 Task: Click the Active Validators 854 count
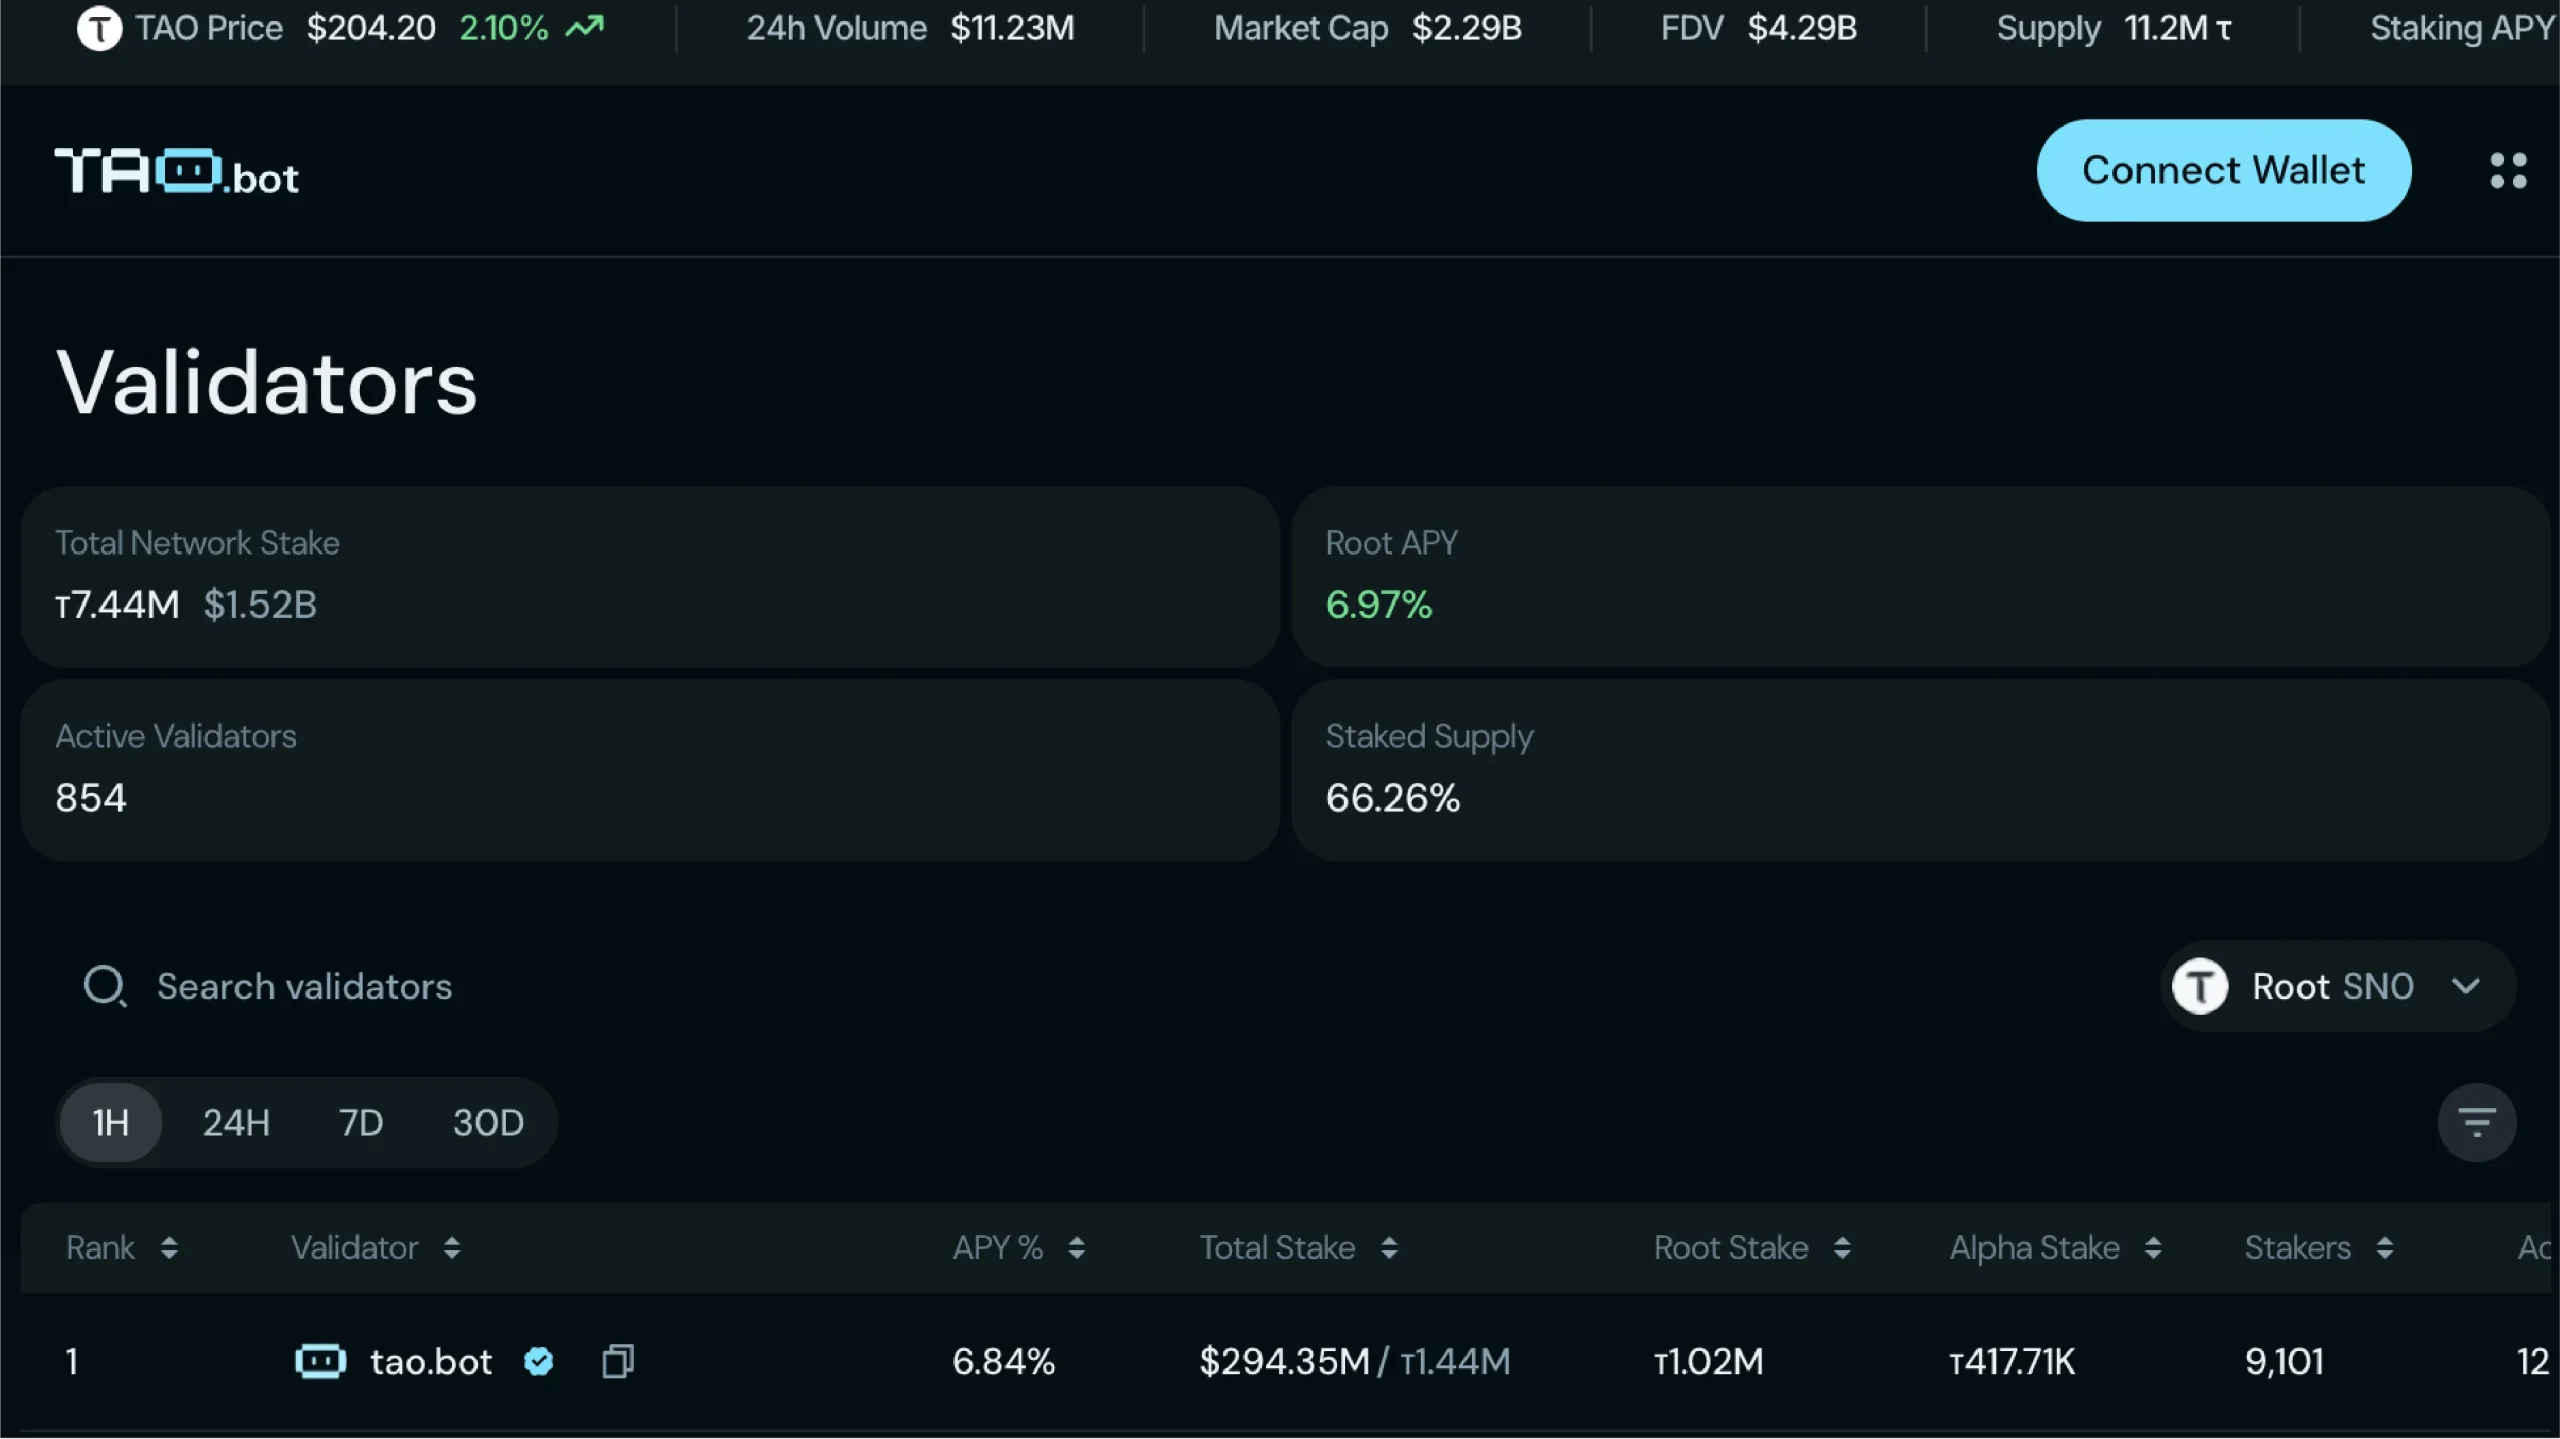91,798
